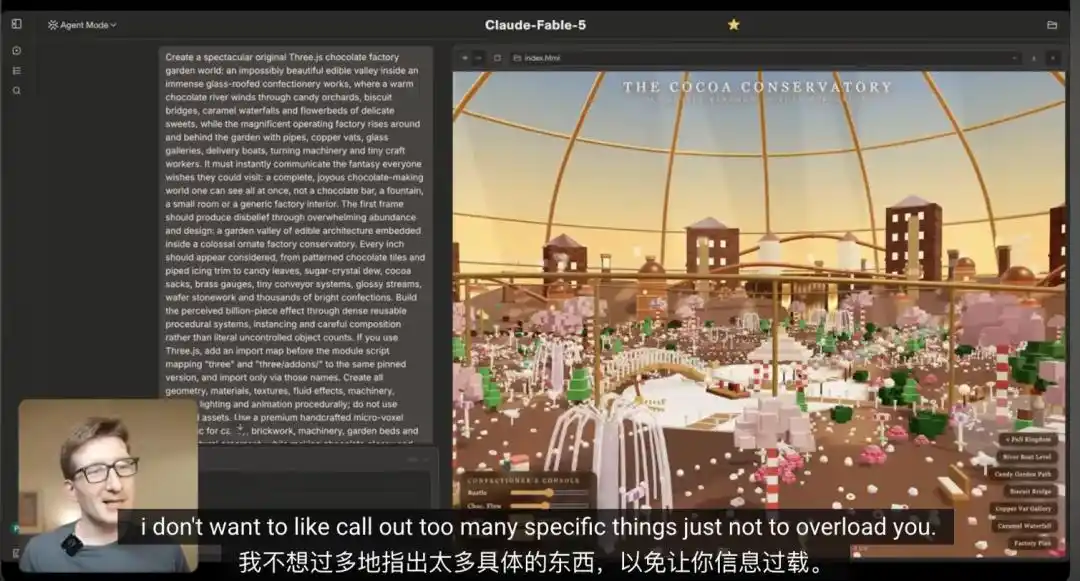Screen dimensions: 1080x581
Task: Toggle the sidebar panel layout icon
Action: (17, 24)
